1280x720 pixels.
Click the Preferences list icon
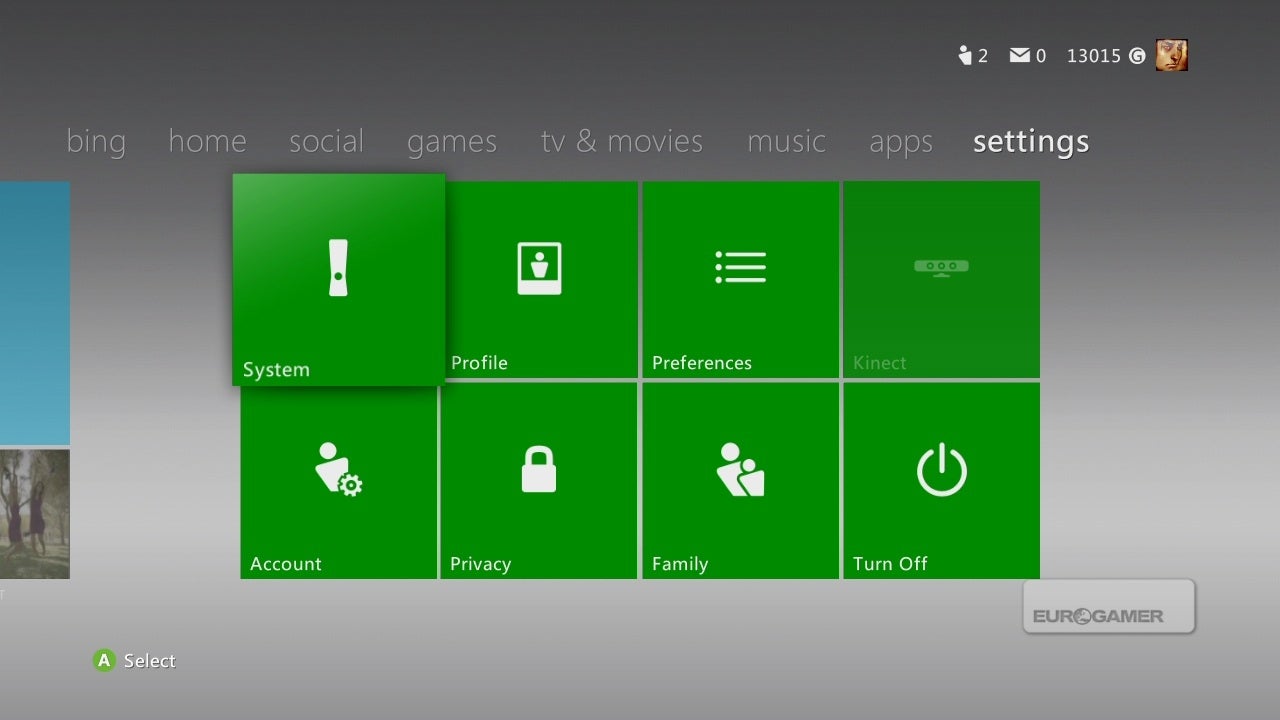pos(740,267)
